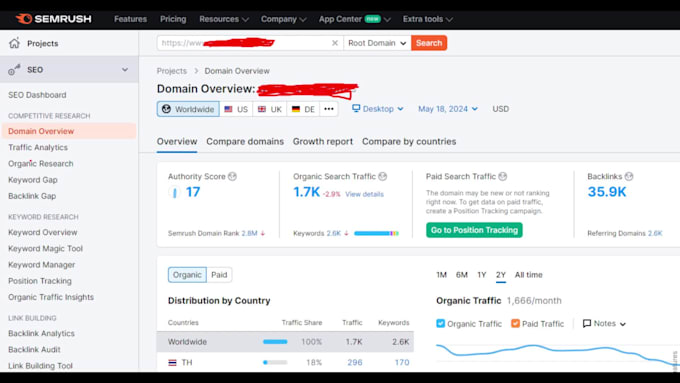
Task: Open the Projects home icon
Action: (14, 43)
